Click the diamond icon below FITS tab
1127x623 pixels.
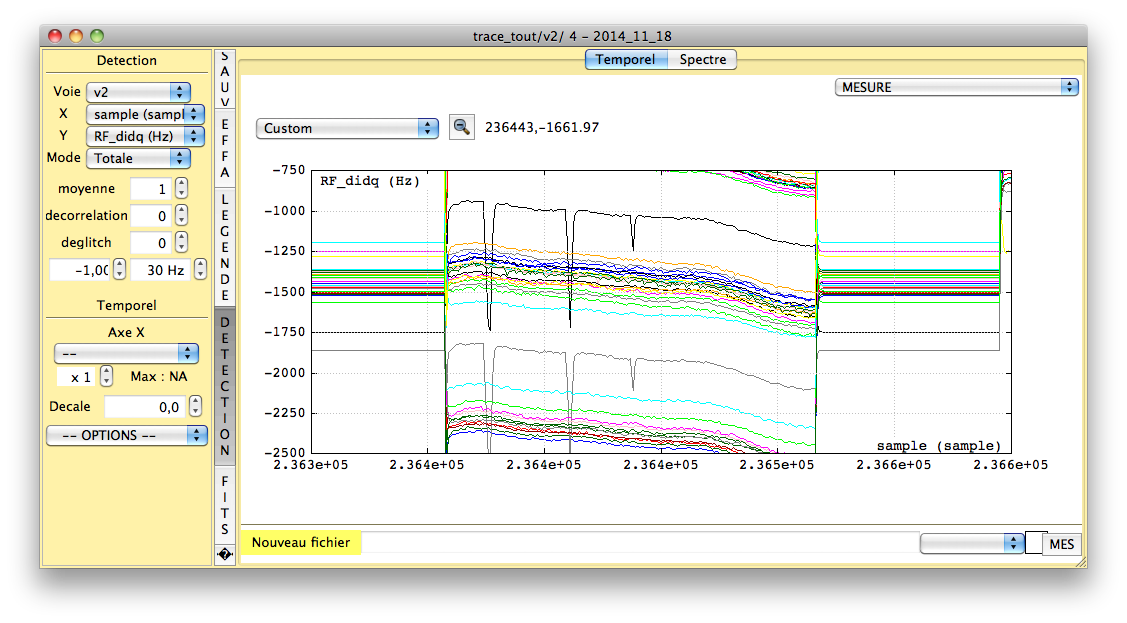pyautogui.click(x=225, y=554)
